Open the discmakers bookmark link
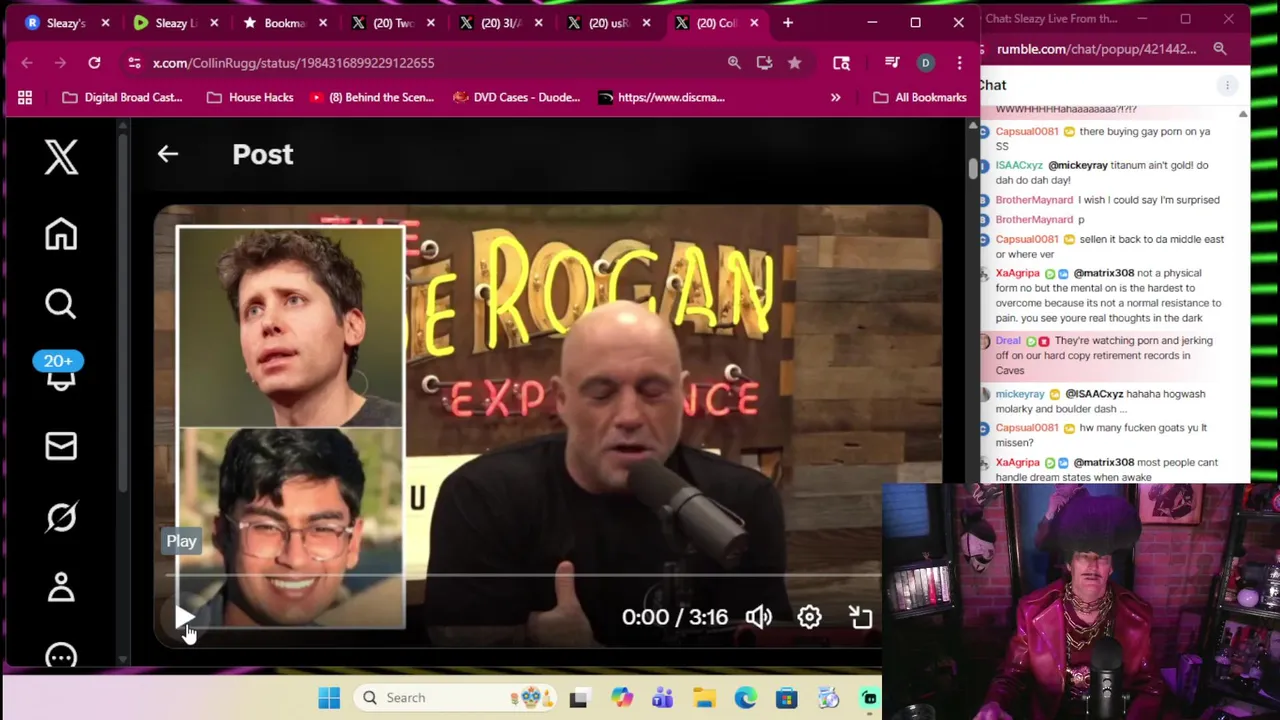 point(661,97)
